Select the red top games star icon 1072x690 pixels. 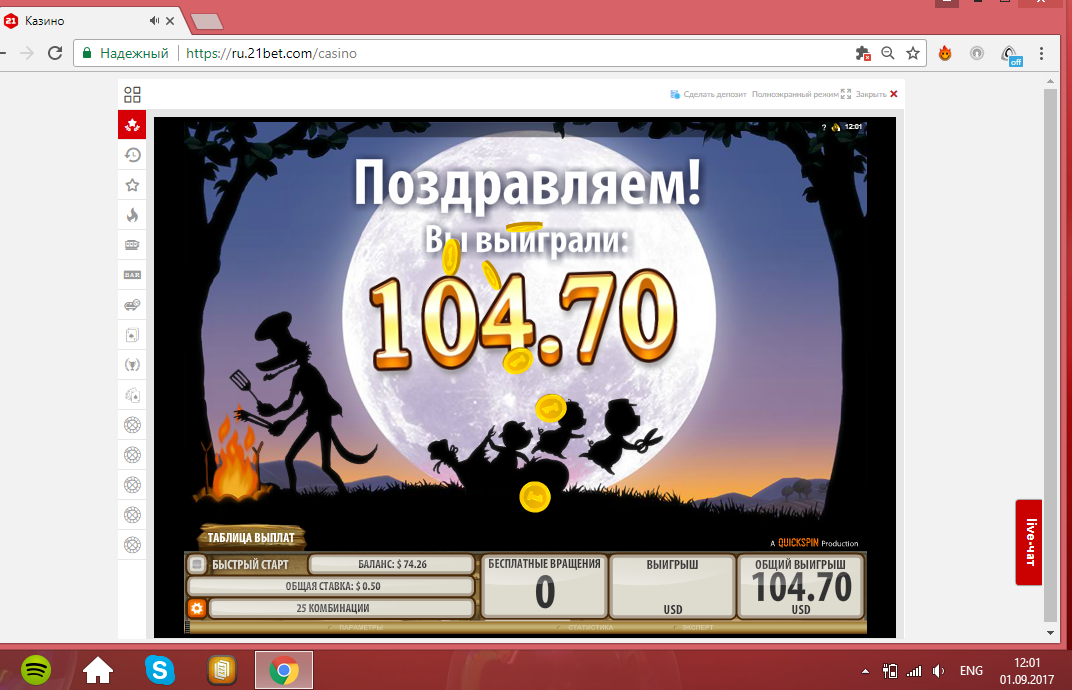point(132,124)
